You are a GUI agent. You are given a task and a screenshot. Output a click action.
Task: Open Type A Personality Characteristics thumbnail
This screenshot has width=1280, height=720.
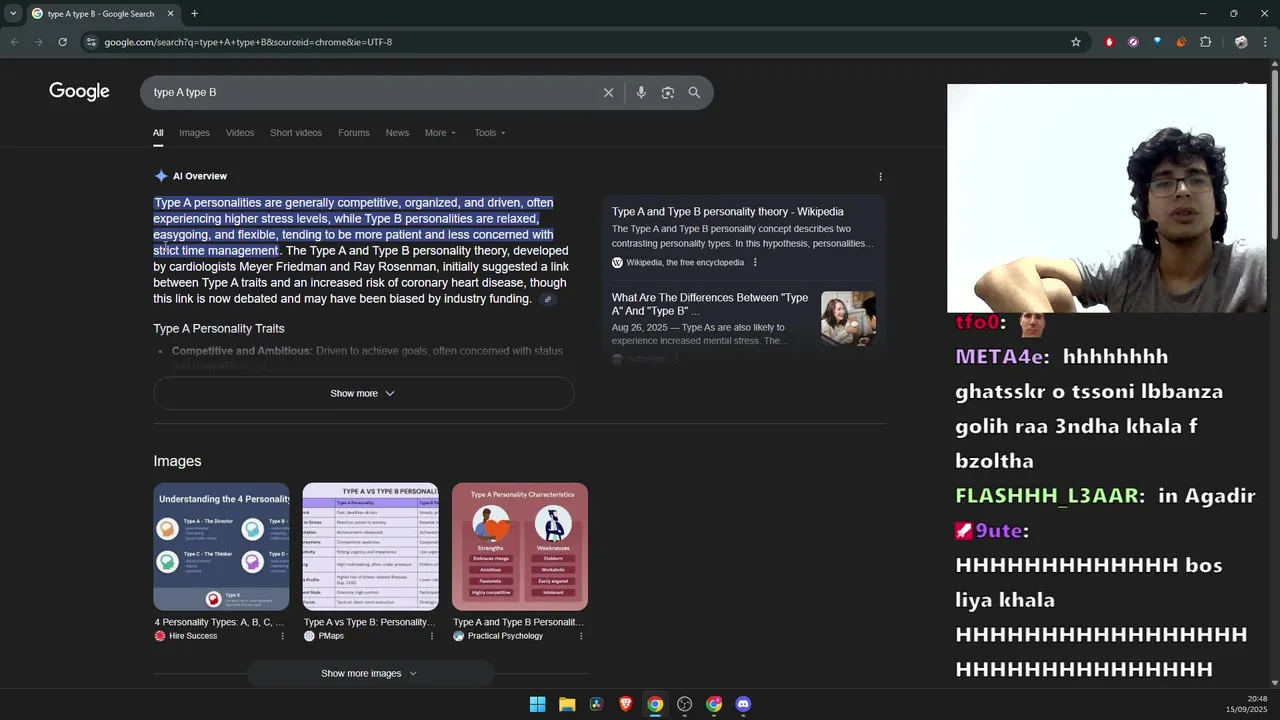(520, 547)
